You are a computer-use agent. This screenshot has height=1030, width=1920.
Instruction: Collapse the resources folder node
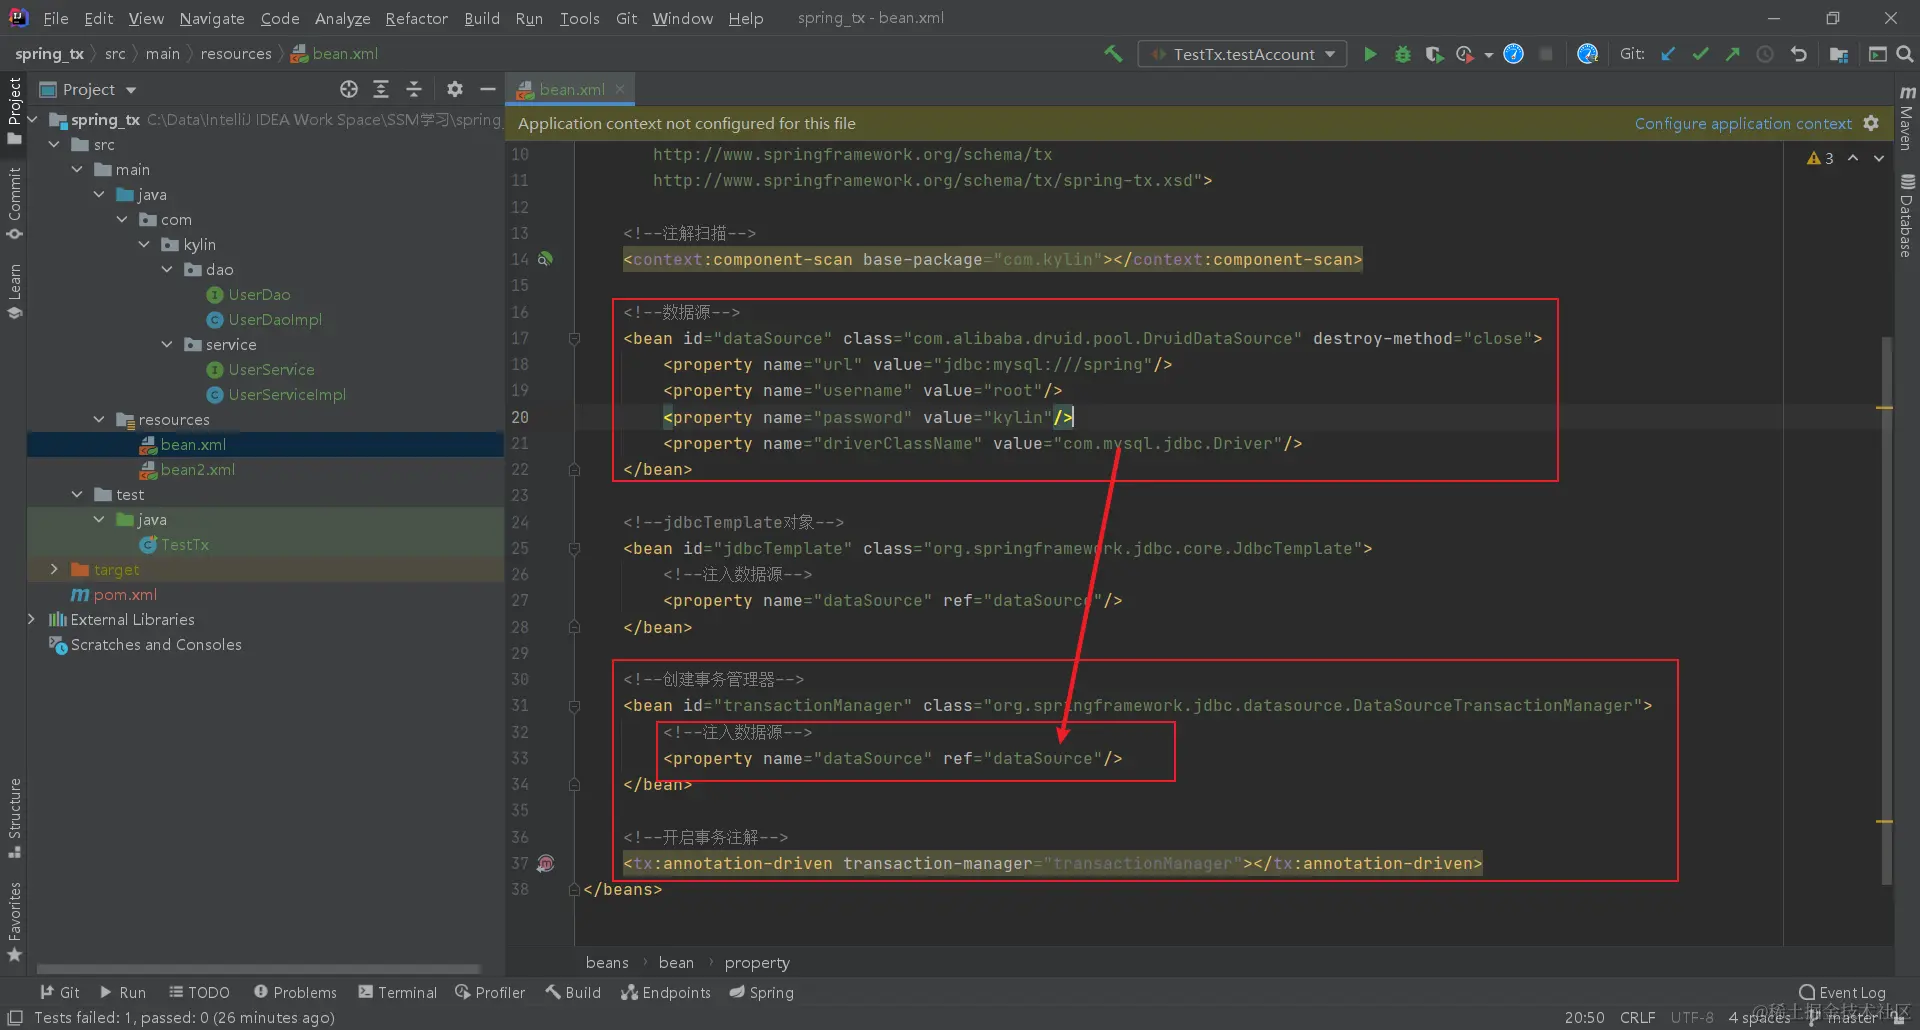tap(99, 420)
